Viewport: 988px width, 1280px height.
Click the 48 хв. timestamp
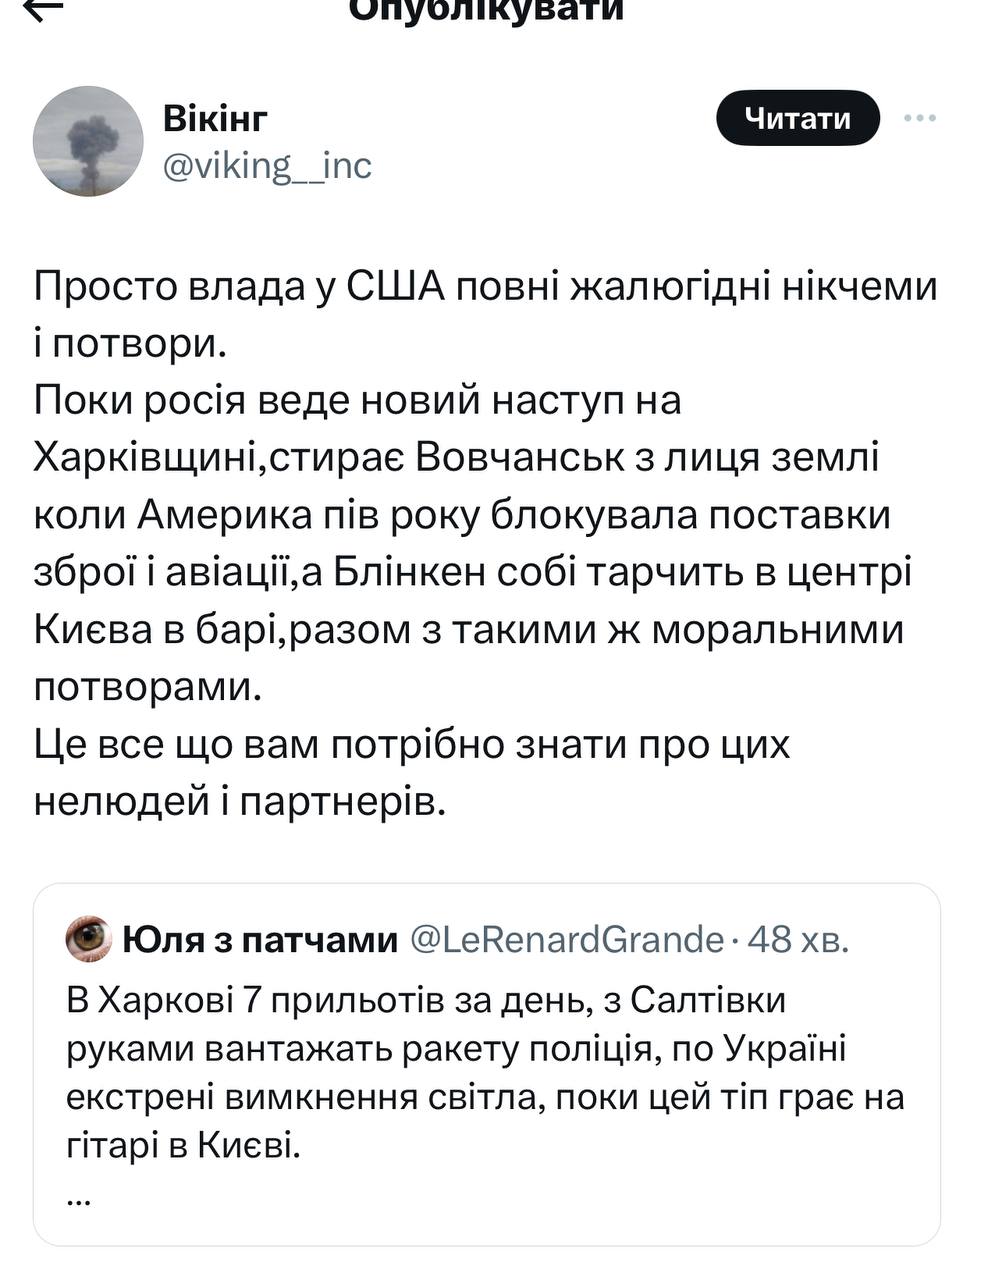(798, 939)
